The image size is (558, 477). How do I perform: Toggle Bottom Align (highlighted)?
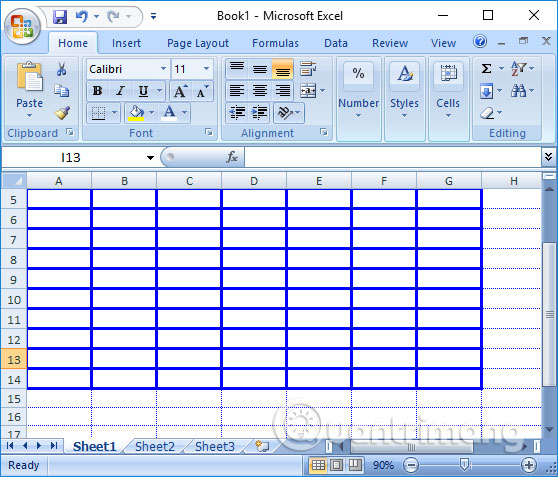click(x=283, y=69)
